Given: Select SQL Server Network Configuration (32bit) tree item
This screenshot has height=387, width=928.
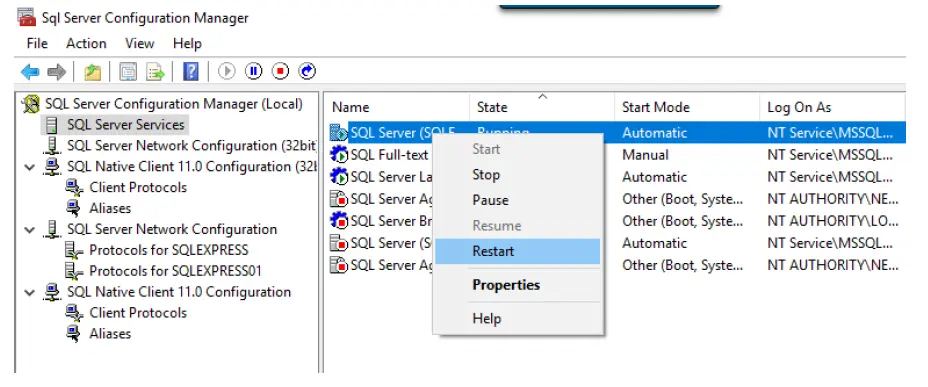Looking at the screenshot, I should tap(192, 146).
